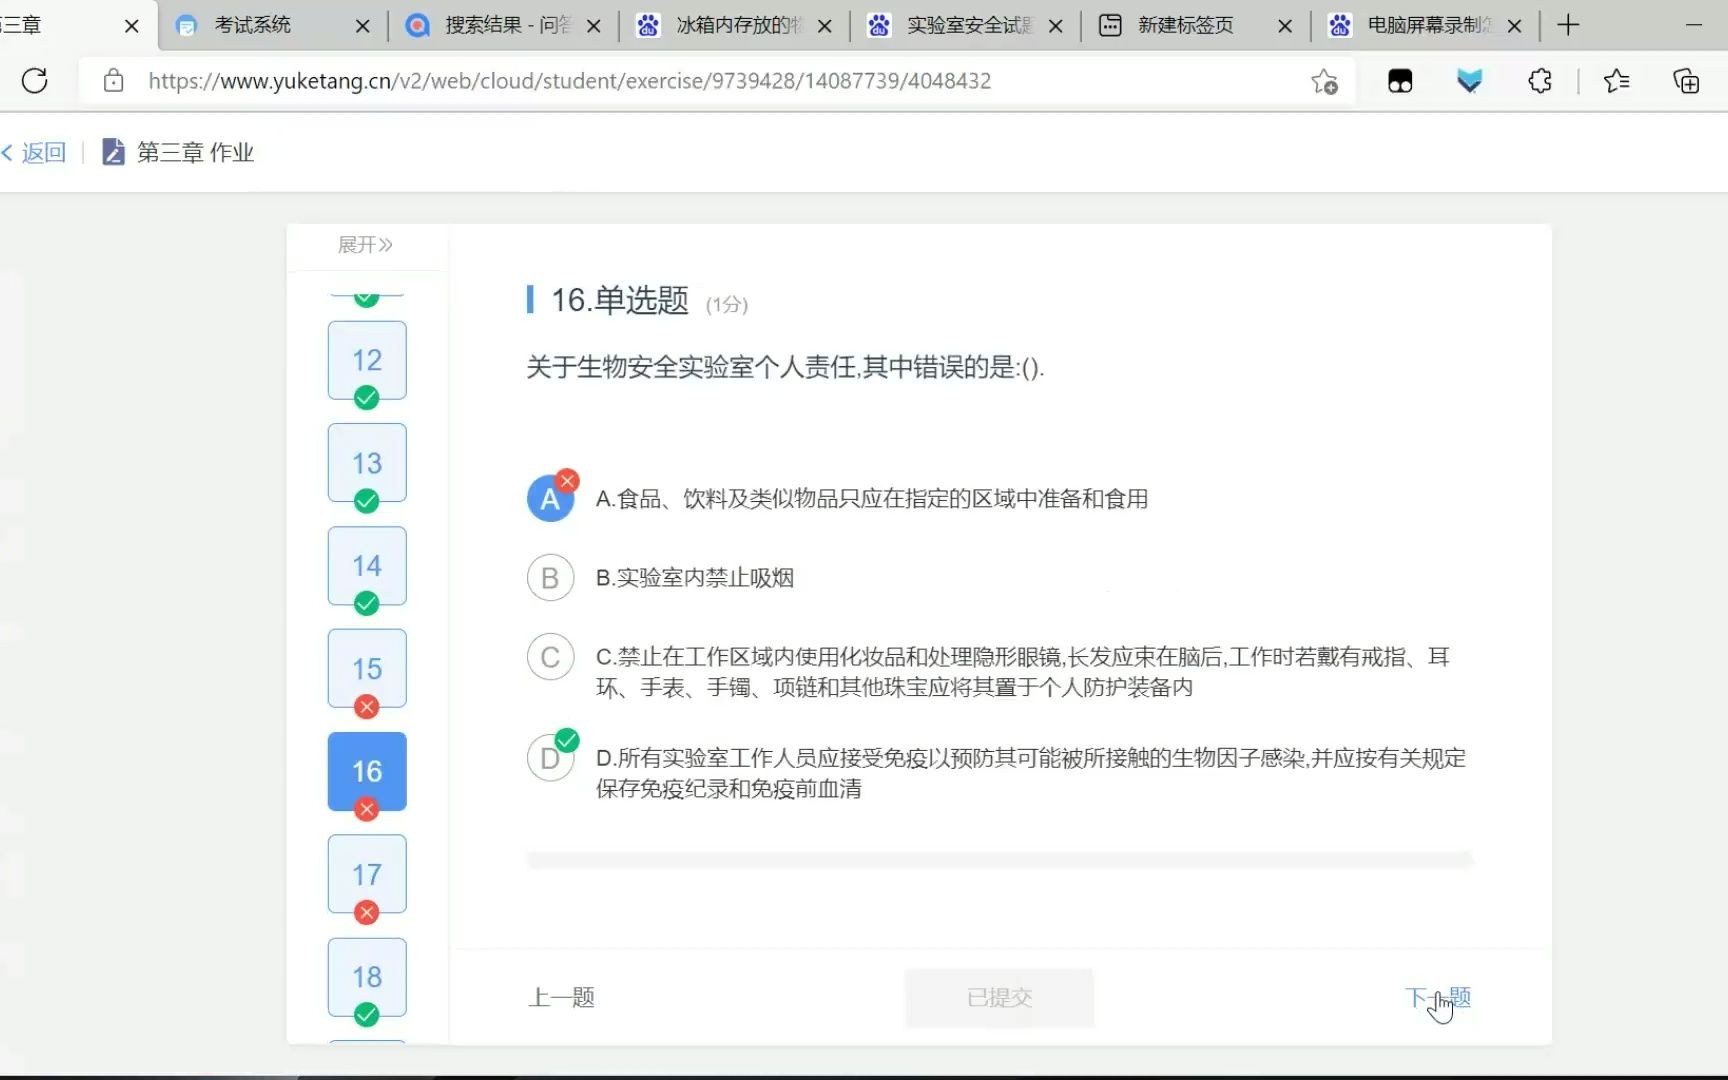The image size is (1728, 1080).
Task: Open the extensions puzzle-piece icon
Action: [x=1540, y=81]
